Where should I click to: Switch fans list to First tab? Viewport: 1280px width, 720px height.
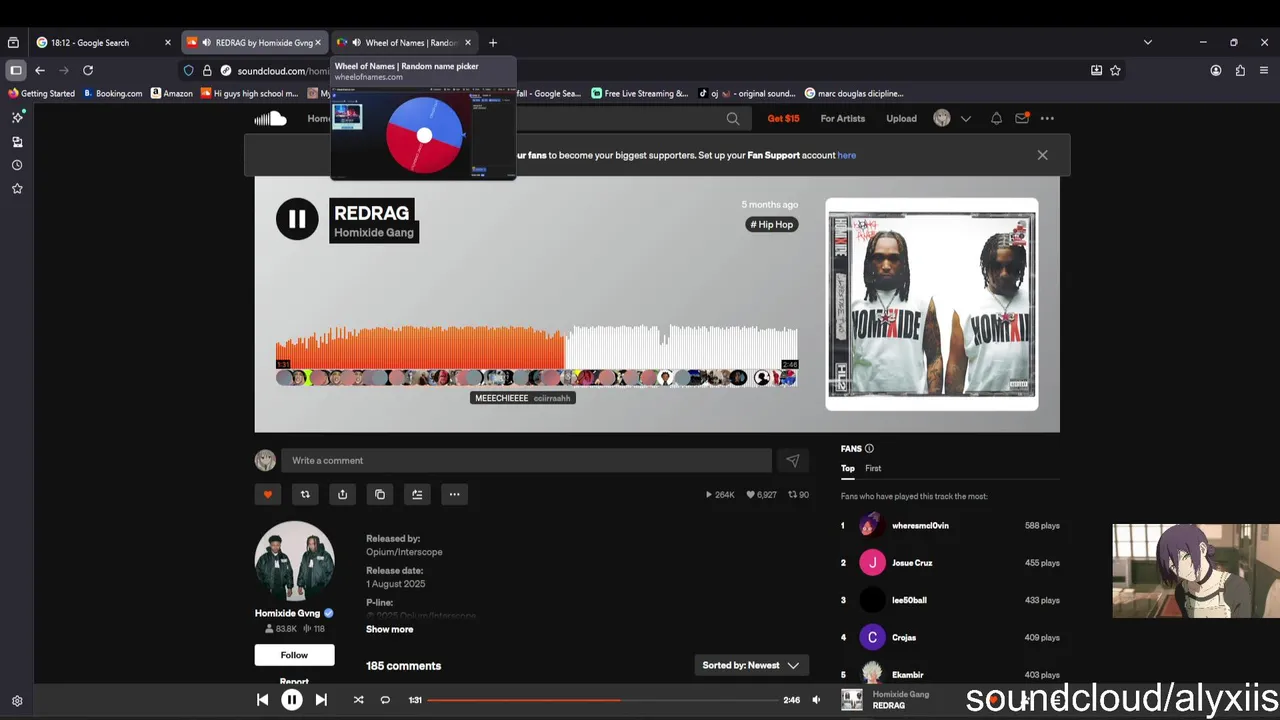(873, 468)
